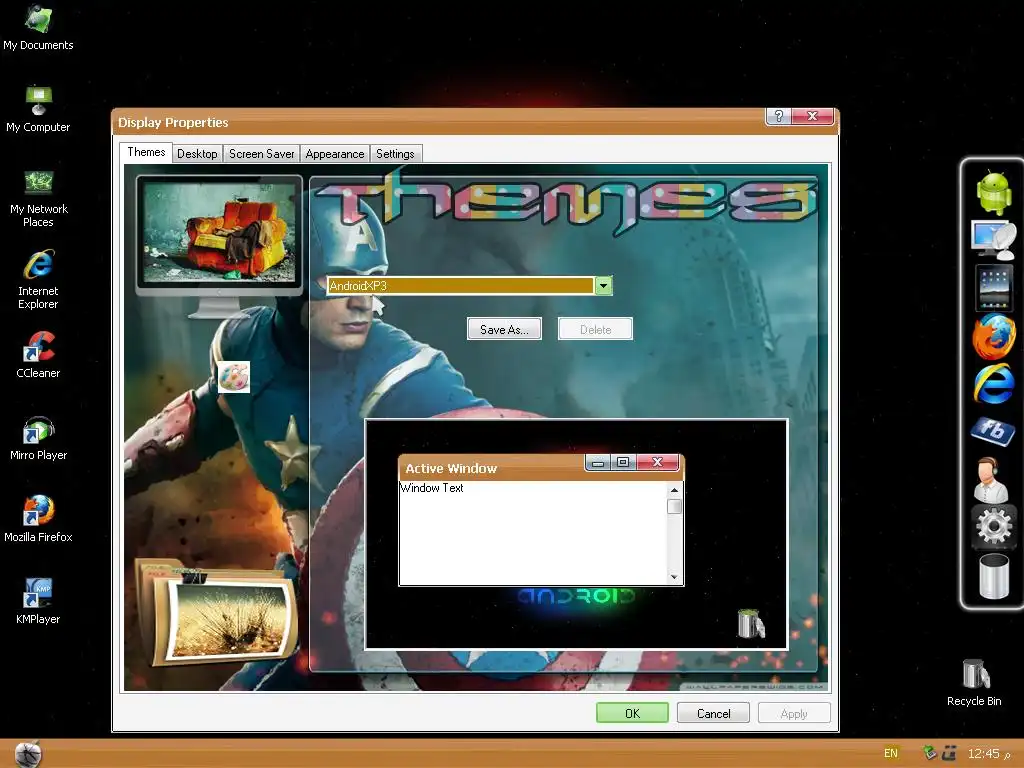Open the Recycle Bin on the desktop
The image size is (1024, 768).
click(974, 682)
